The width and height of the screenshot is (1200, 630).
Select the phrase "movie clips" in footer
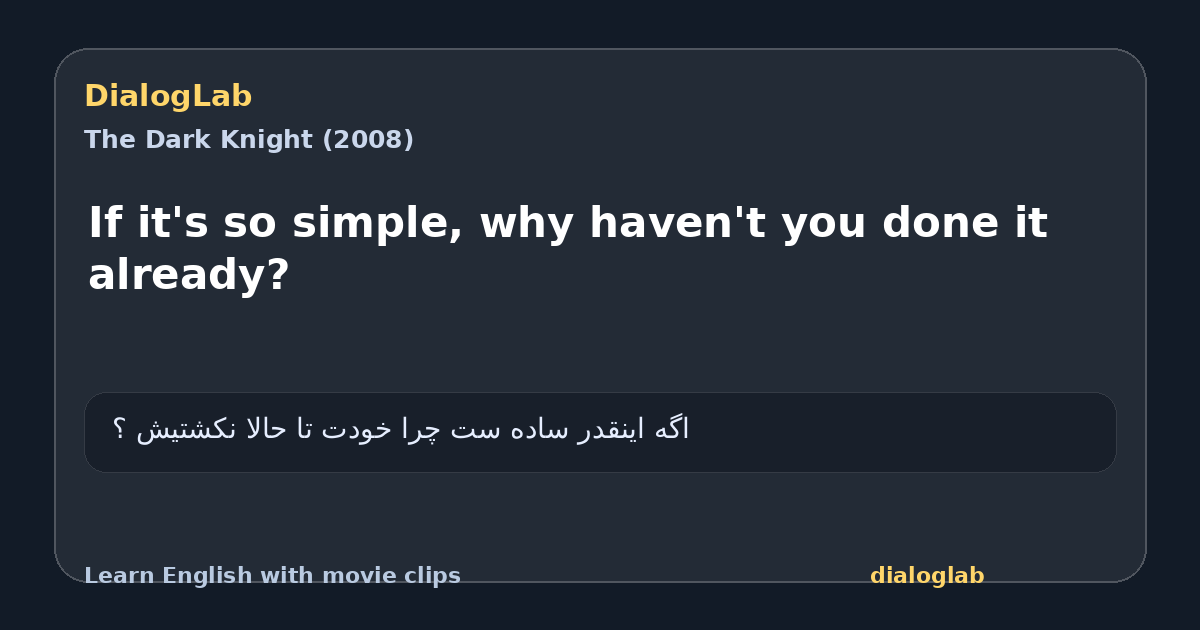[x=394, y=576]
